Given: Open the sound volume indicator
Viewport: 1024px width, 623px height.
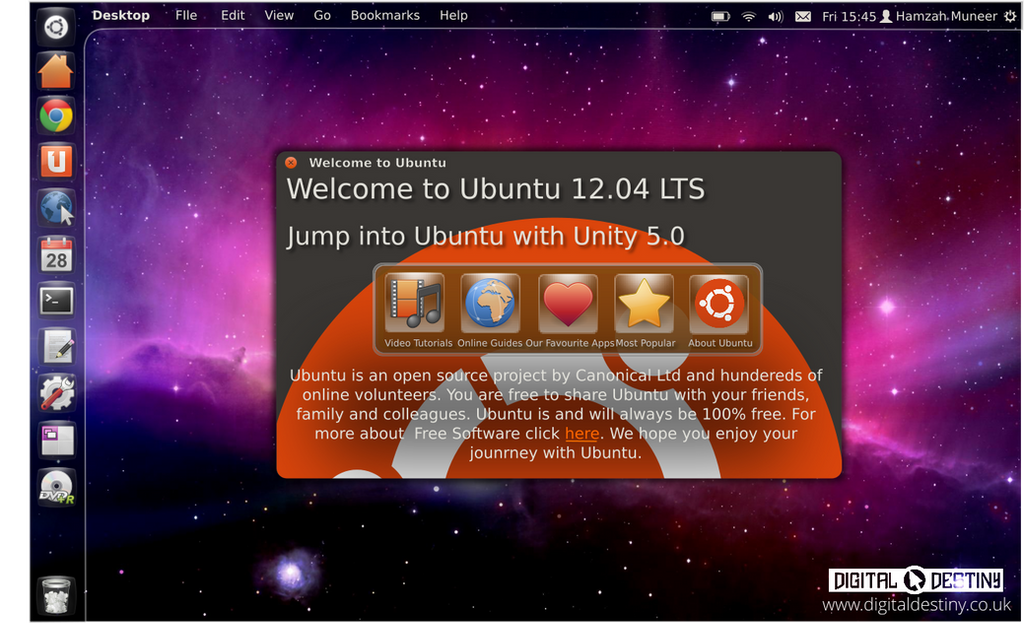Looking at the screenshot, I should point(775,16).
